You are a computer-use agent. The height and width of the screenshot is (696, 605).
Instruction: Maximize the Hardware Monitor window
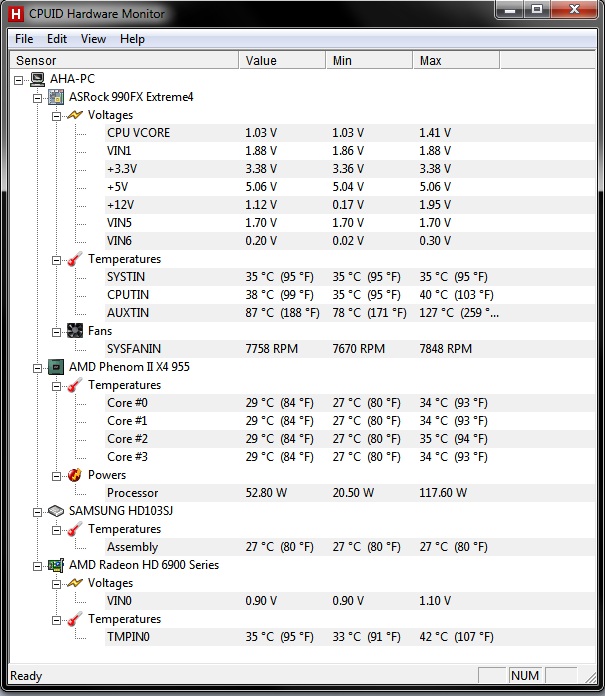[x=537, y=10]
